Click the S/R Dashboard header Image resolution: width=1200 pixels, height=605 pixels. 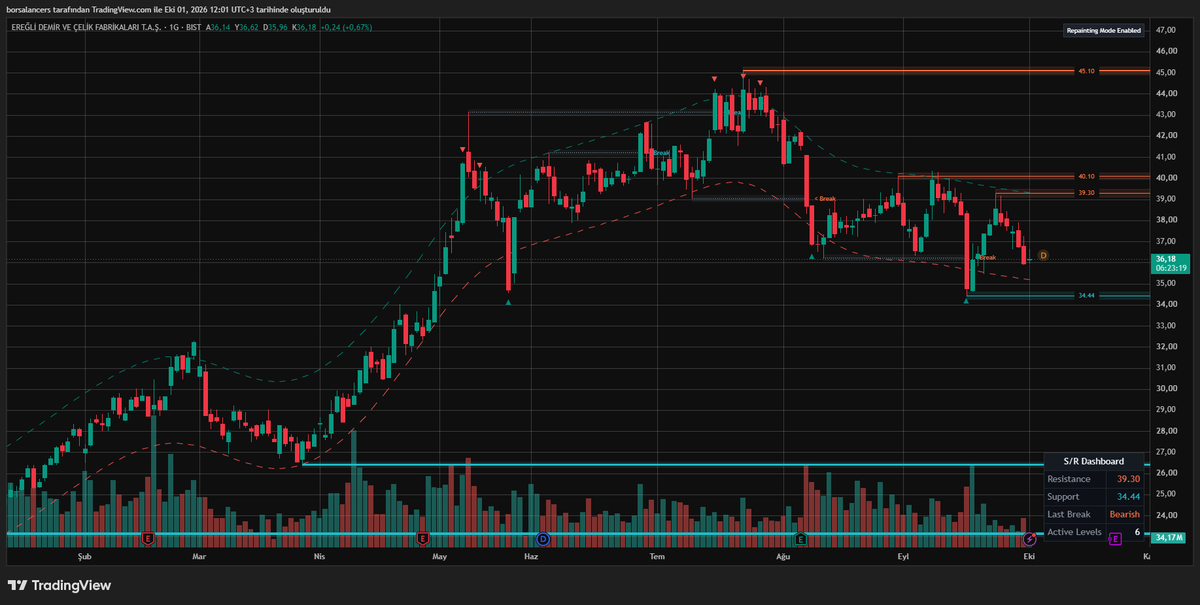tap(1096, 461)
